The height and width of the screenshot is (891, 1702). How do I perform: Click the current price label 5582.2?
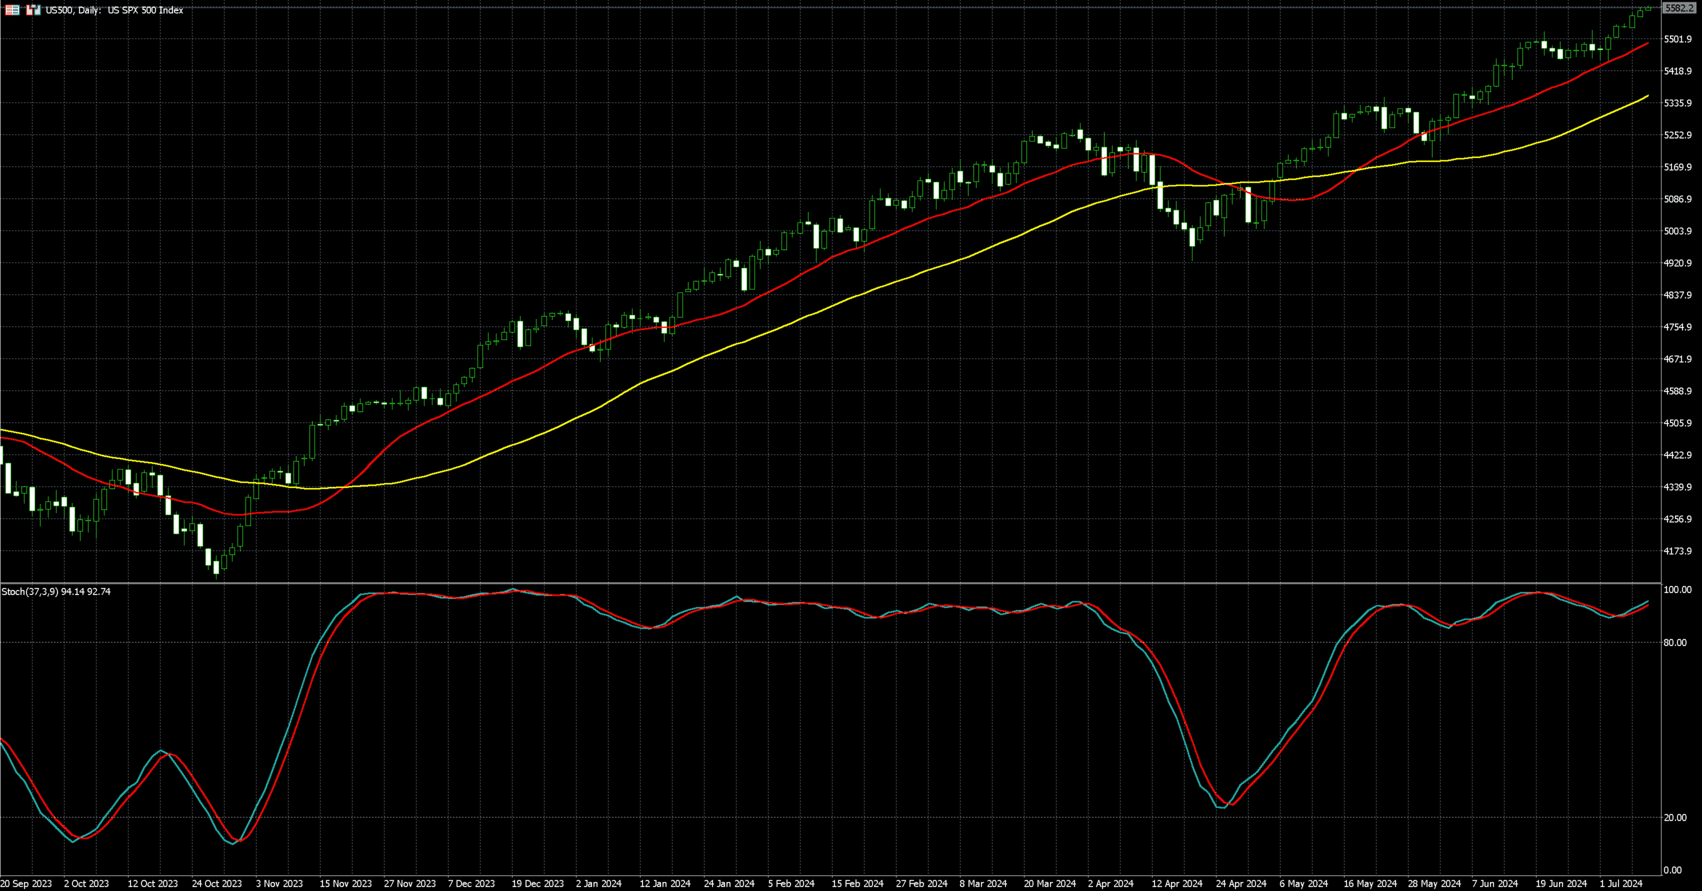tap(1678, 8)
